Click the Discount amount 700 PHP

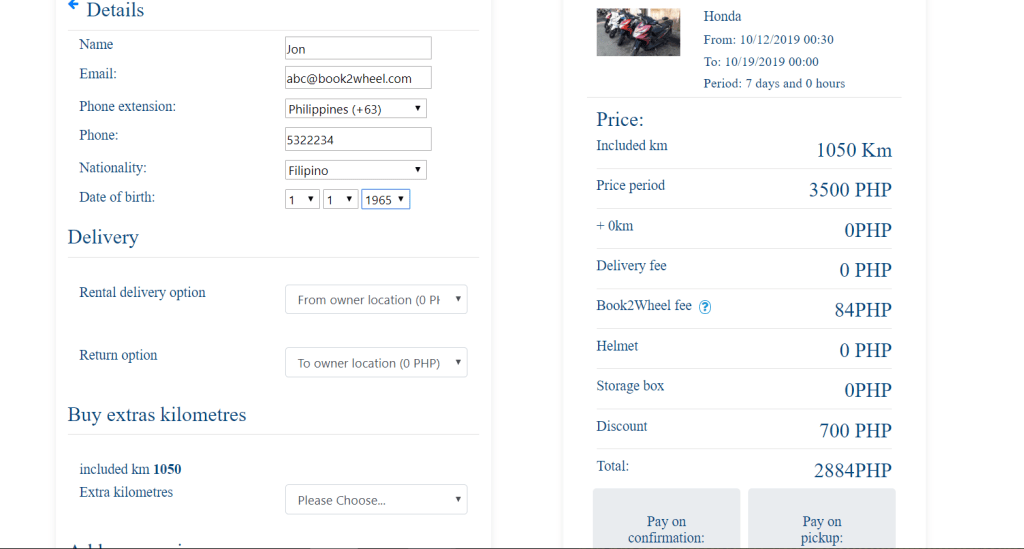point(855,430)
